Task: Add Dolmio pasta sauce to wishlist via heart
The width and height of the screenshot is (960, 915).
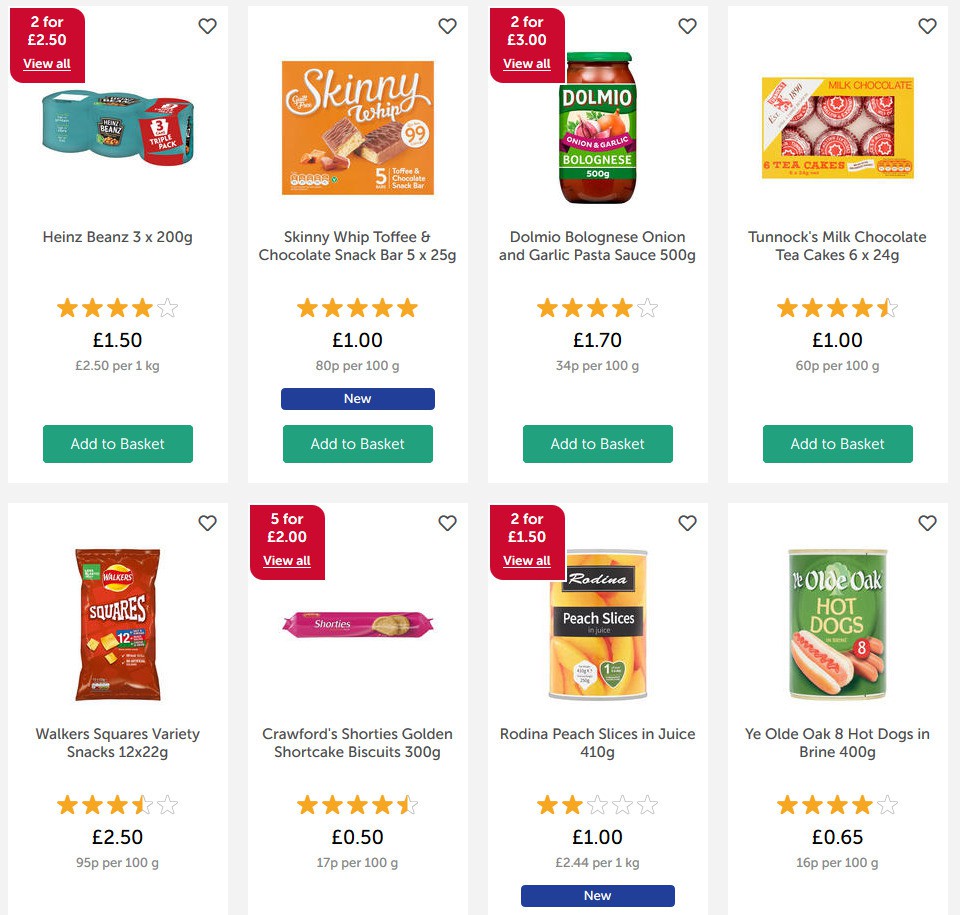Action: [x=687, y=26]
